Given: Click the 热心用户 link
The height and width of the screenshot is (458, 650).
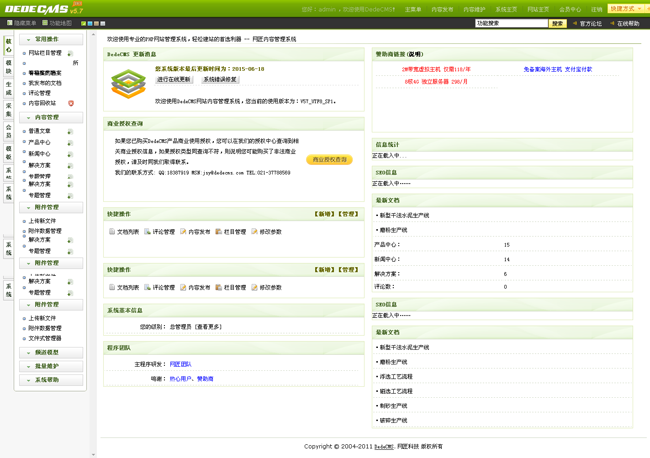Looking at the screenshot, I should (180, 379).
